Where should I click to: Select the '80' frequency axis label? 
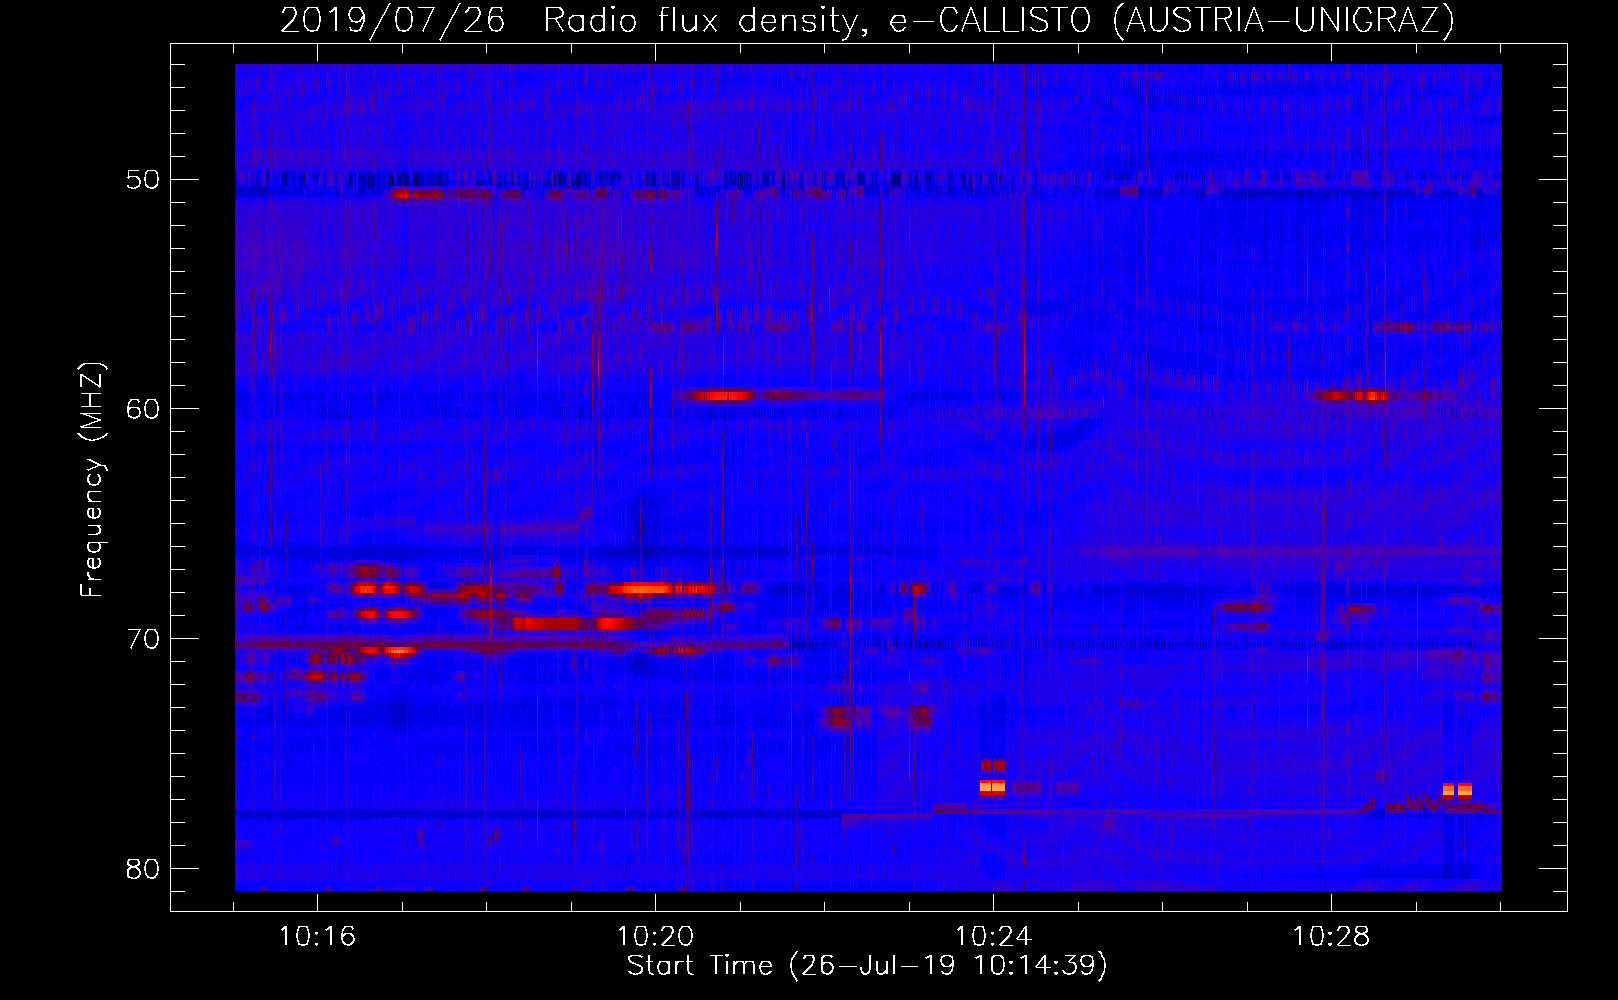143,868
